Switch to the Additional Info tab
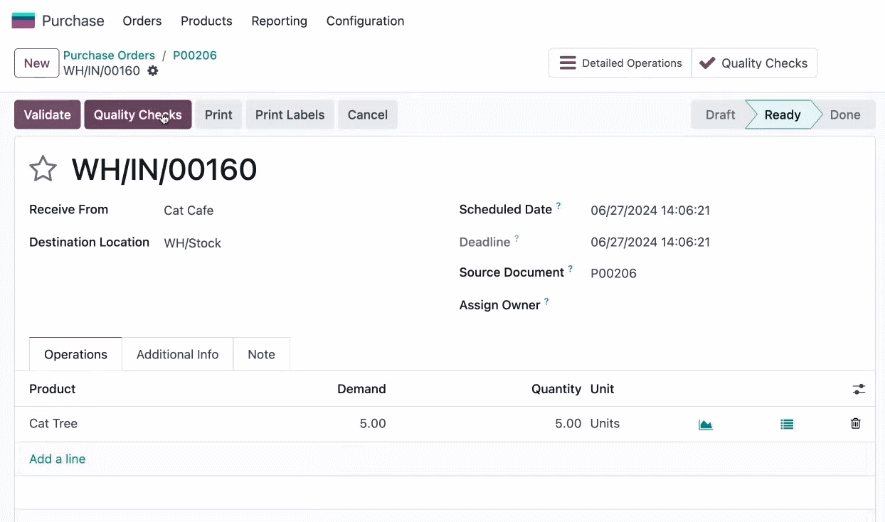The height and width of the screenshot is (522, 885). [x=177, y=354]
